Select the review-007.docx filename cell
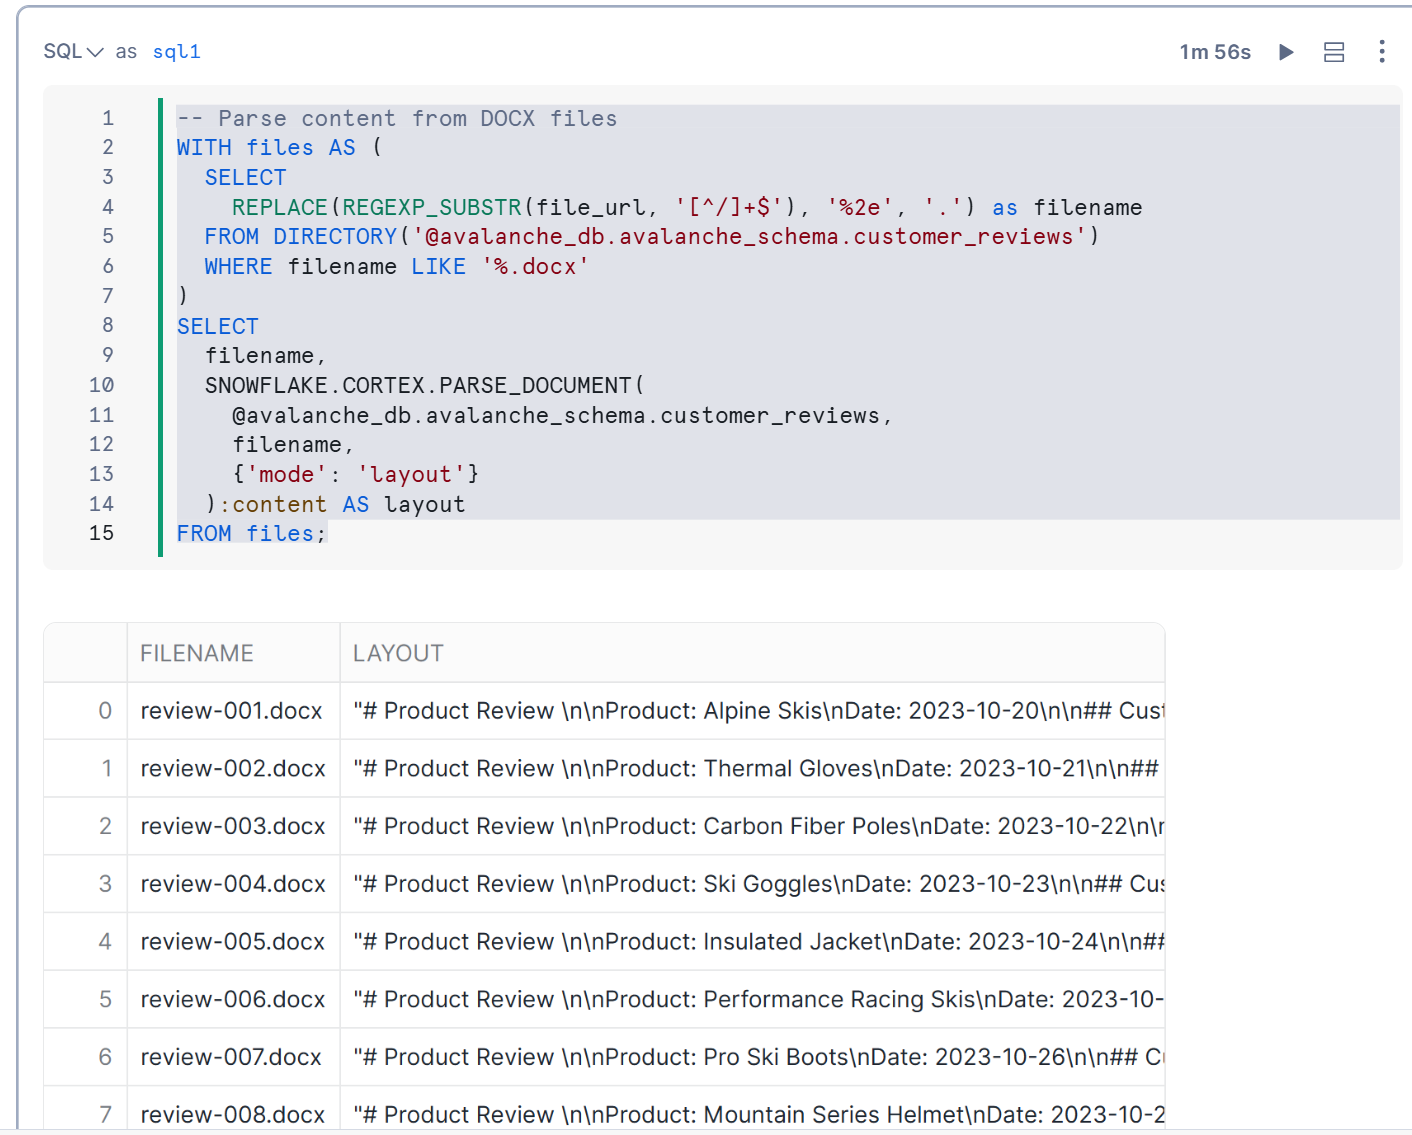 pos(231,1057)
